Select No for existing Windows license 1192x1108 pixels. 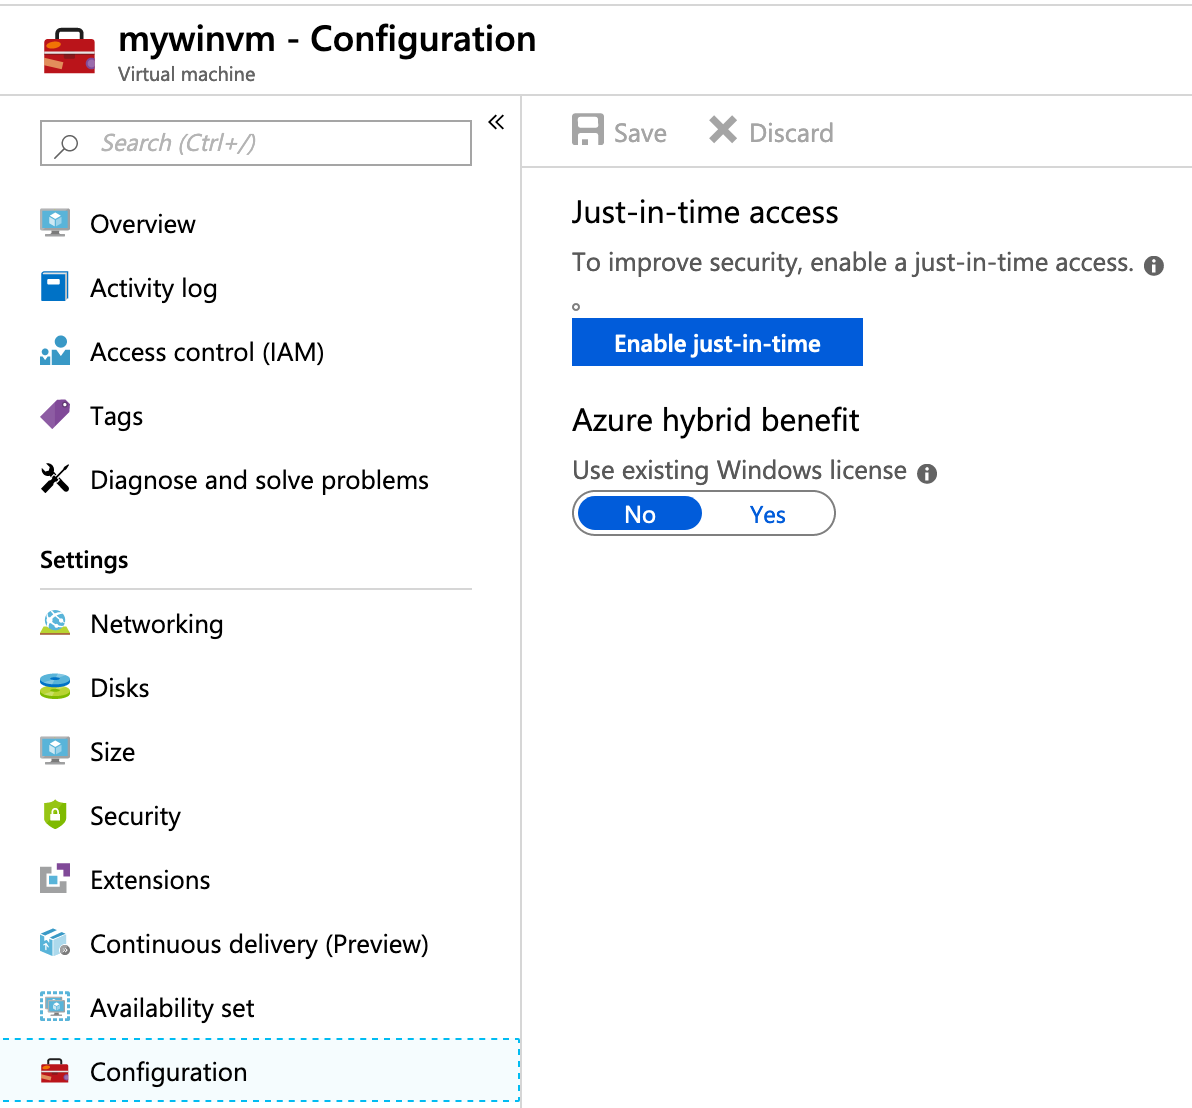coord(639,514)
